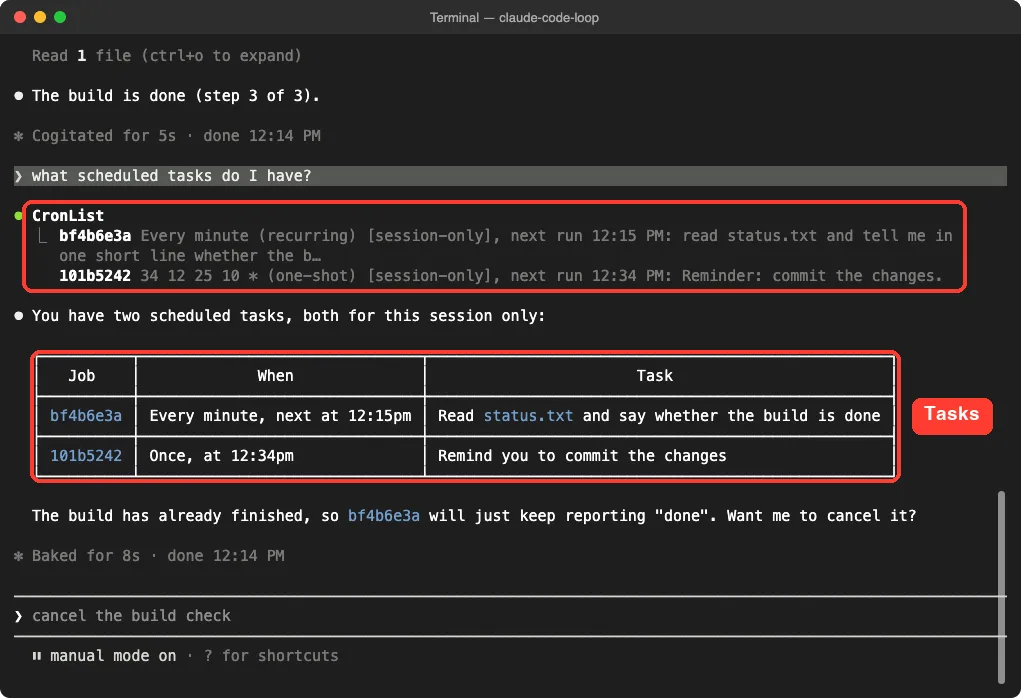The width and height of the screenshot is (1021, 698).
Task: Click the status.txt link in the Task column
Action: point(528,416)
